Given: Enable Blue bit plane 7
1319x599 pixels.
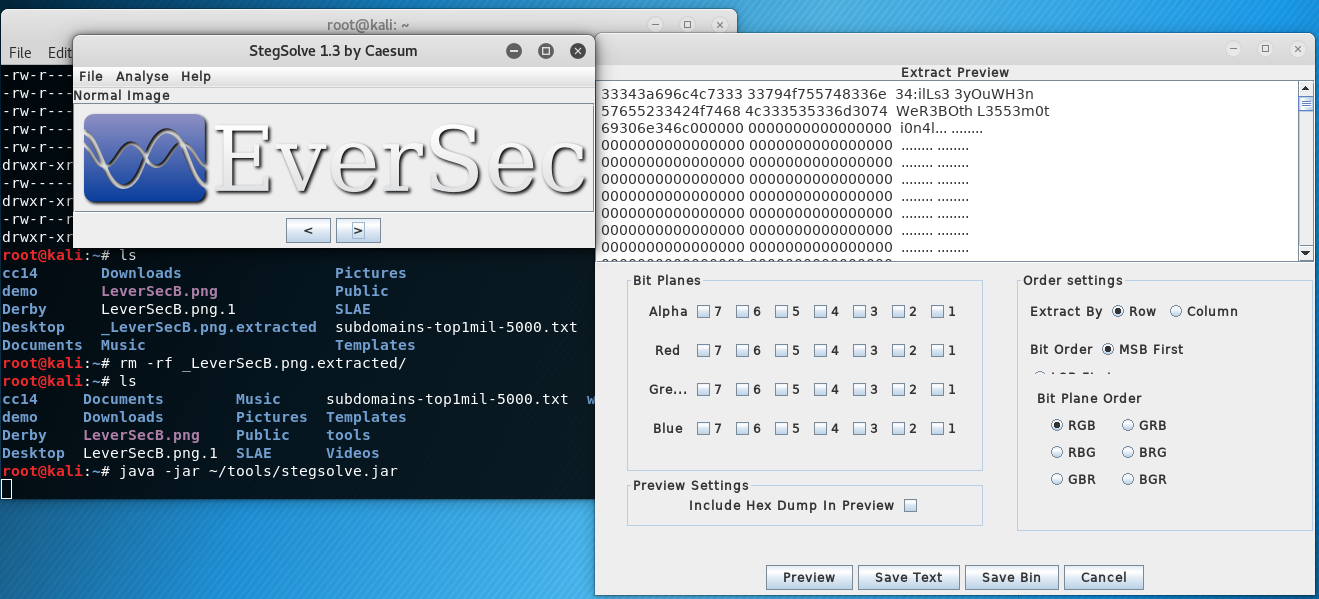Looking at the screenshot, I should click(x=704, y=428).
